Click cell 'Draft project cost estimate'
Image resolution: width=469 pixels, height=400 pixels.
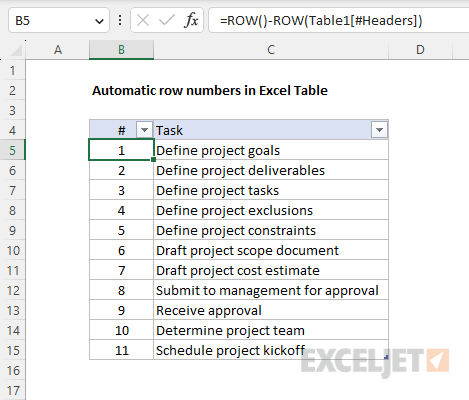coord(271,270)
